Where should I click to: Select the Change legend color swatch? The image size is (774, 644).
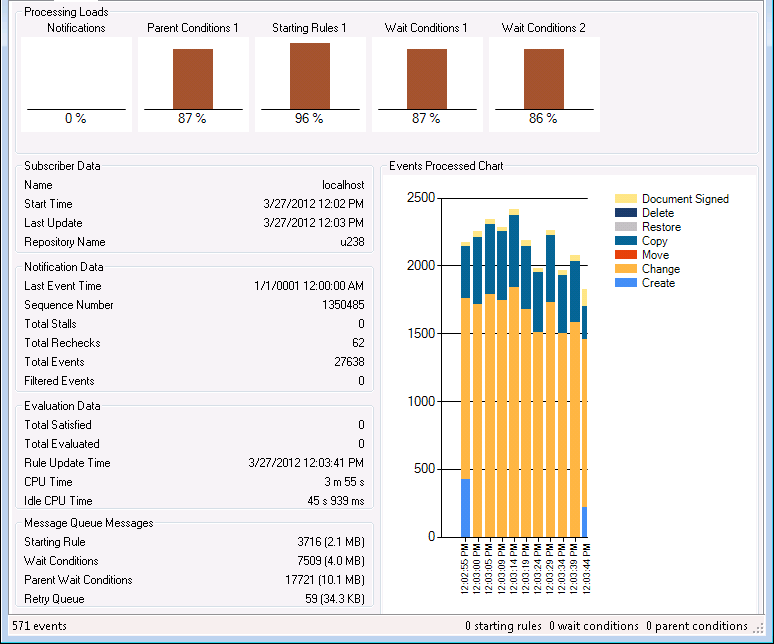click(625, 269)
